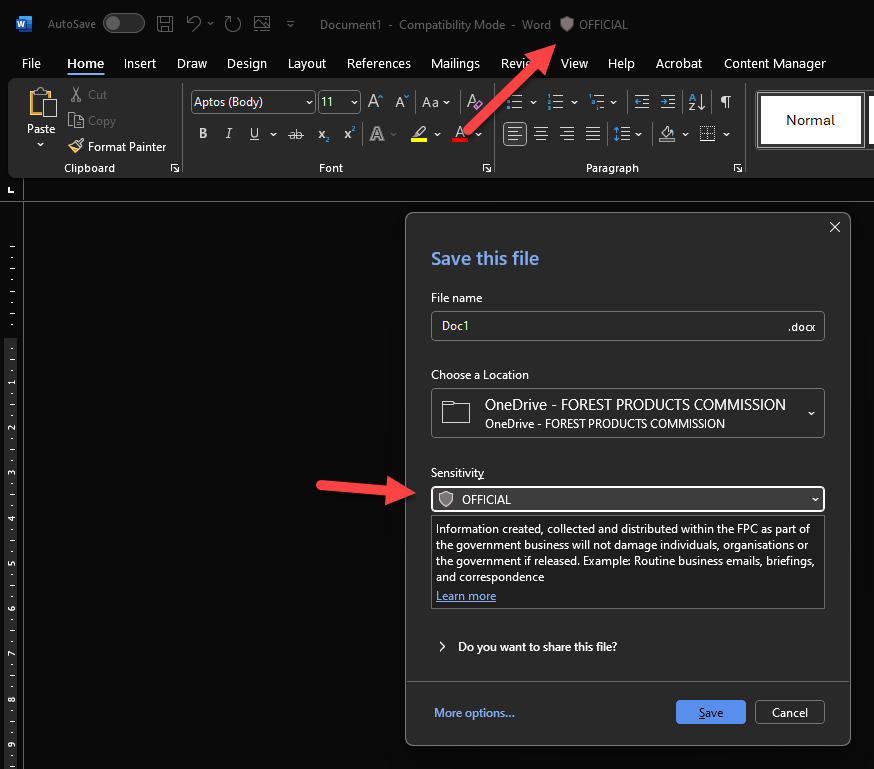The width and height of the screenshot is (874, 769).
Task: Click Decrease Indent icon
Action: (642, 102)
